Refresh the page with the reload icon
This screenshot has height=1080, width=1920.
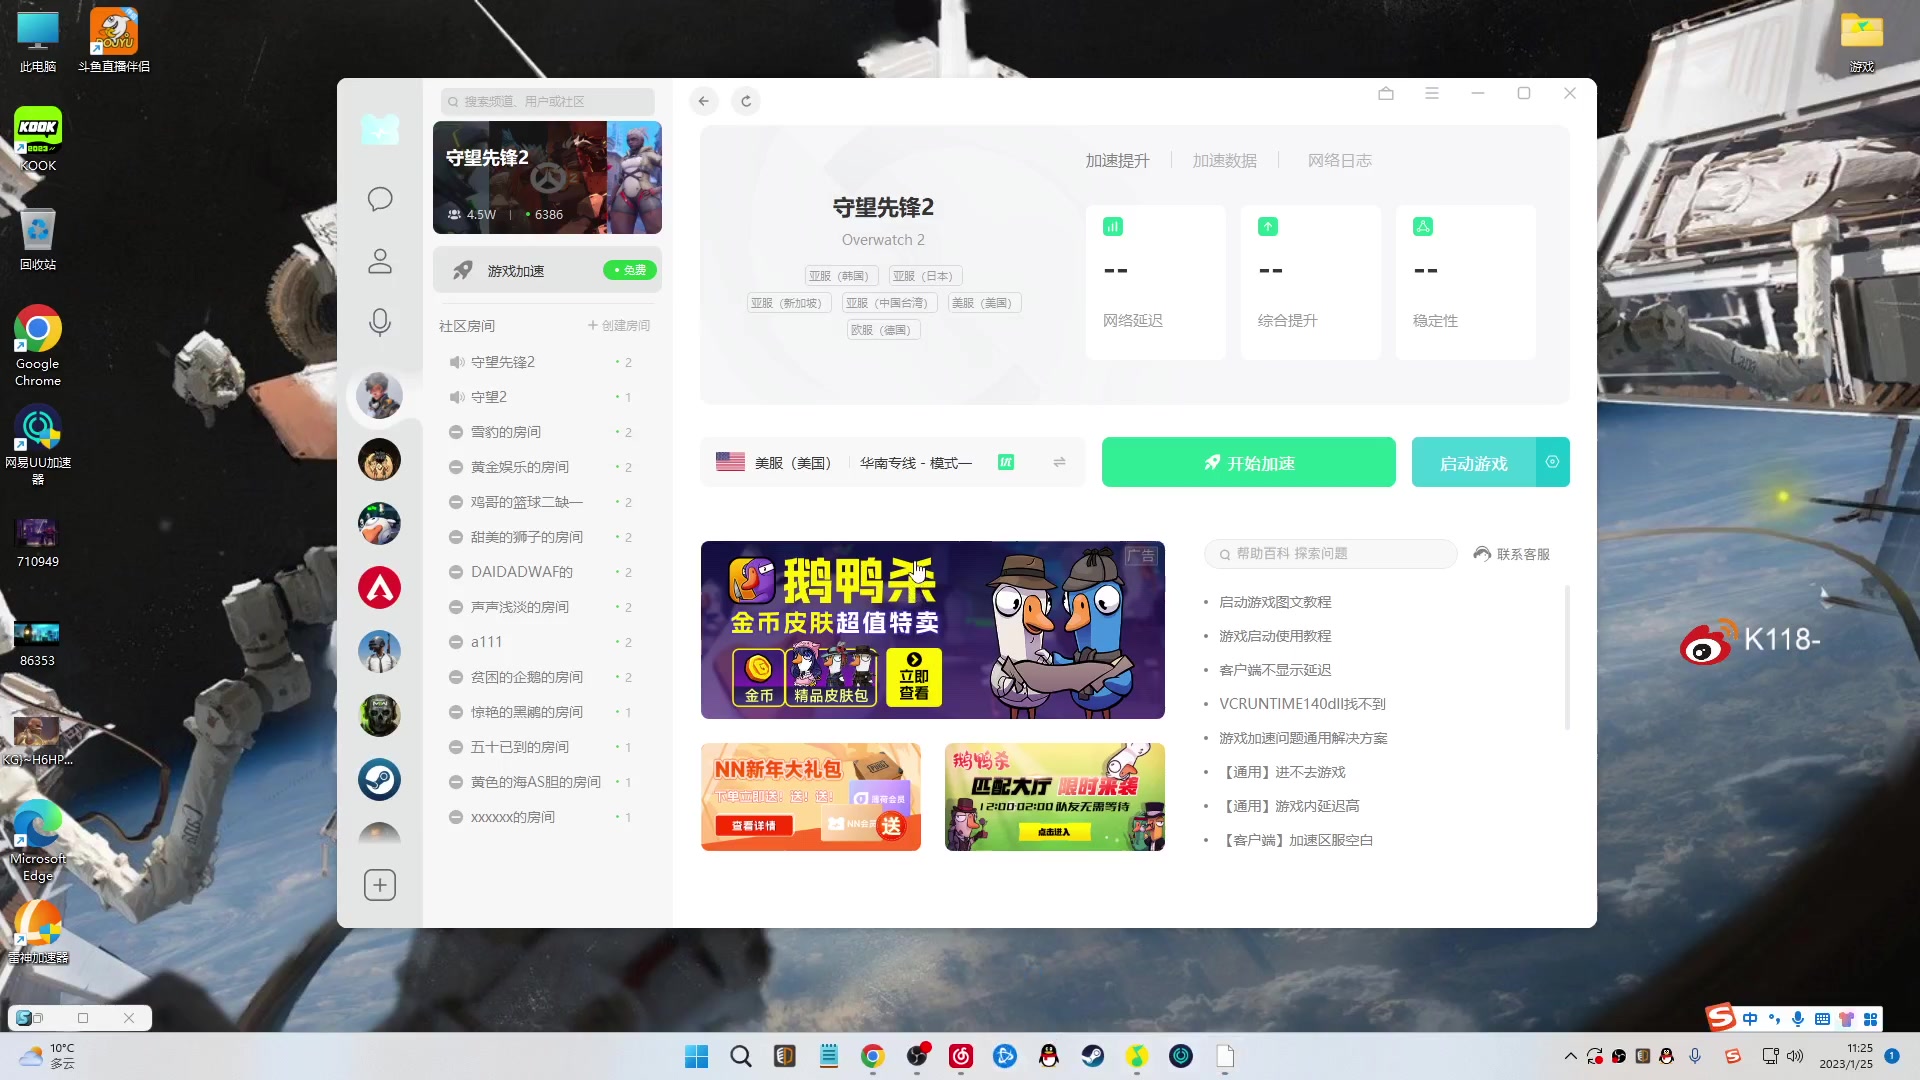pyautogui.click(x=746, y=101)
